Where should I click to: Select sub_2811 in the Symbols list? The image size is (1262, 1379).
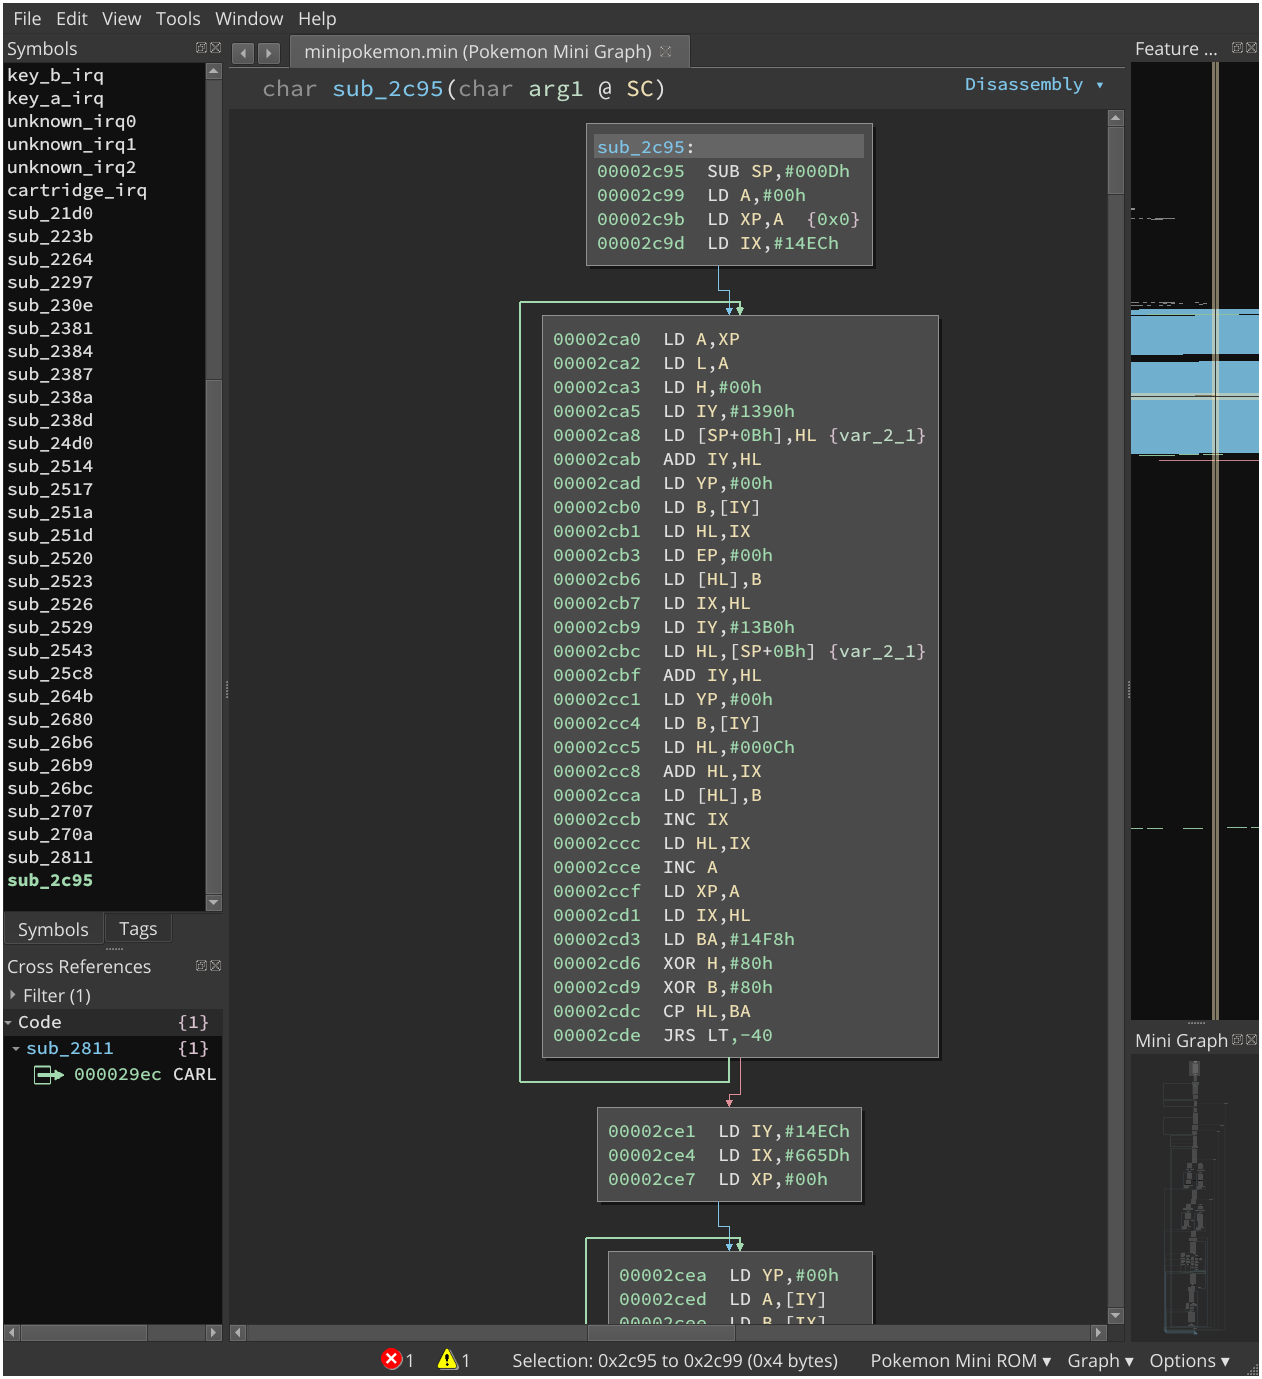[x=50, y=858]
